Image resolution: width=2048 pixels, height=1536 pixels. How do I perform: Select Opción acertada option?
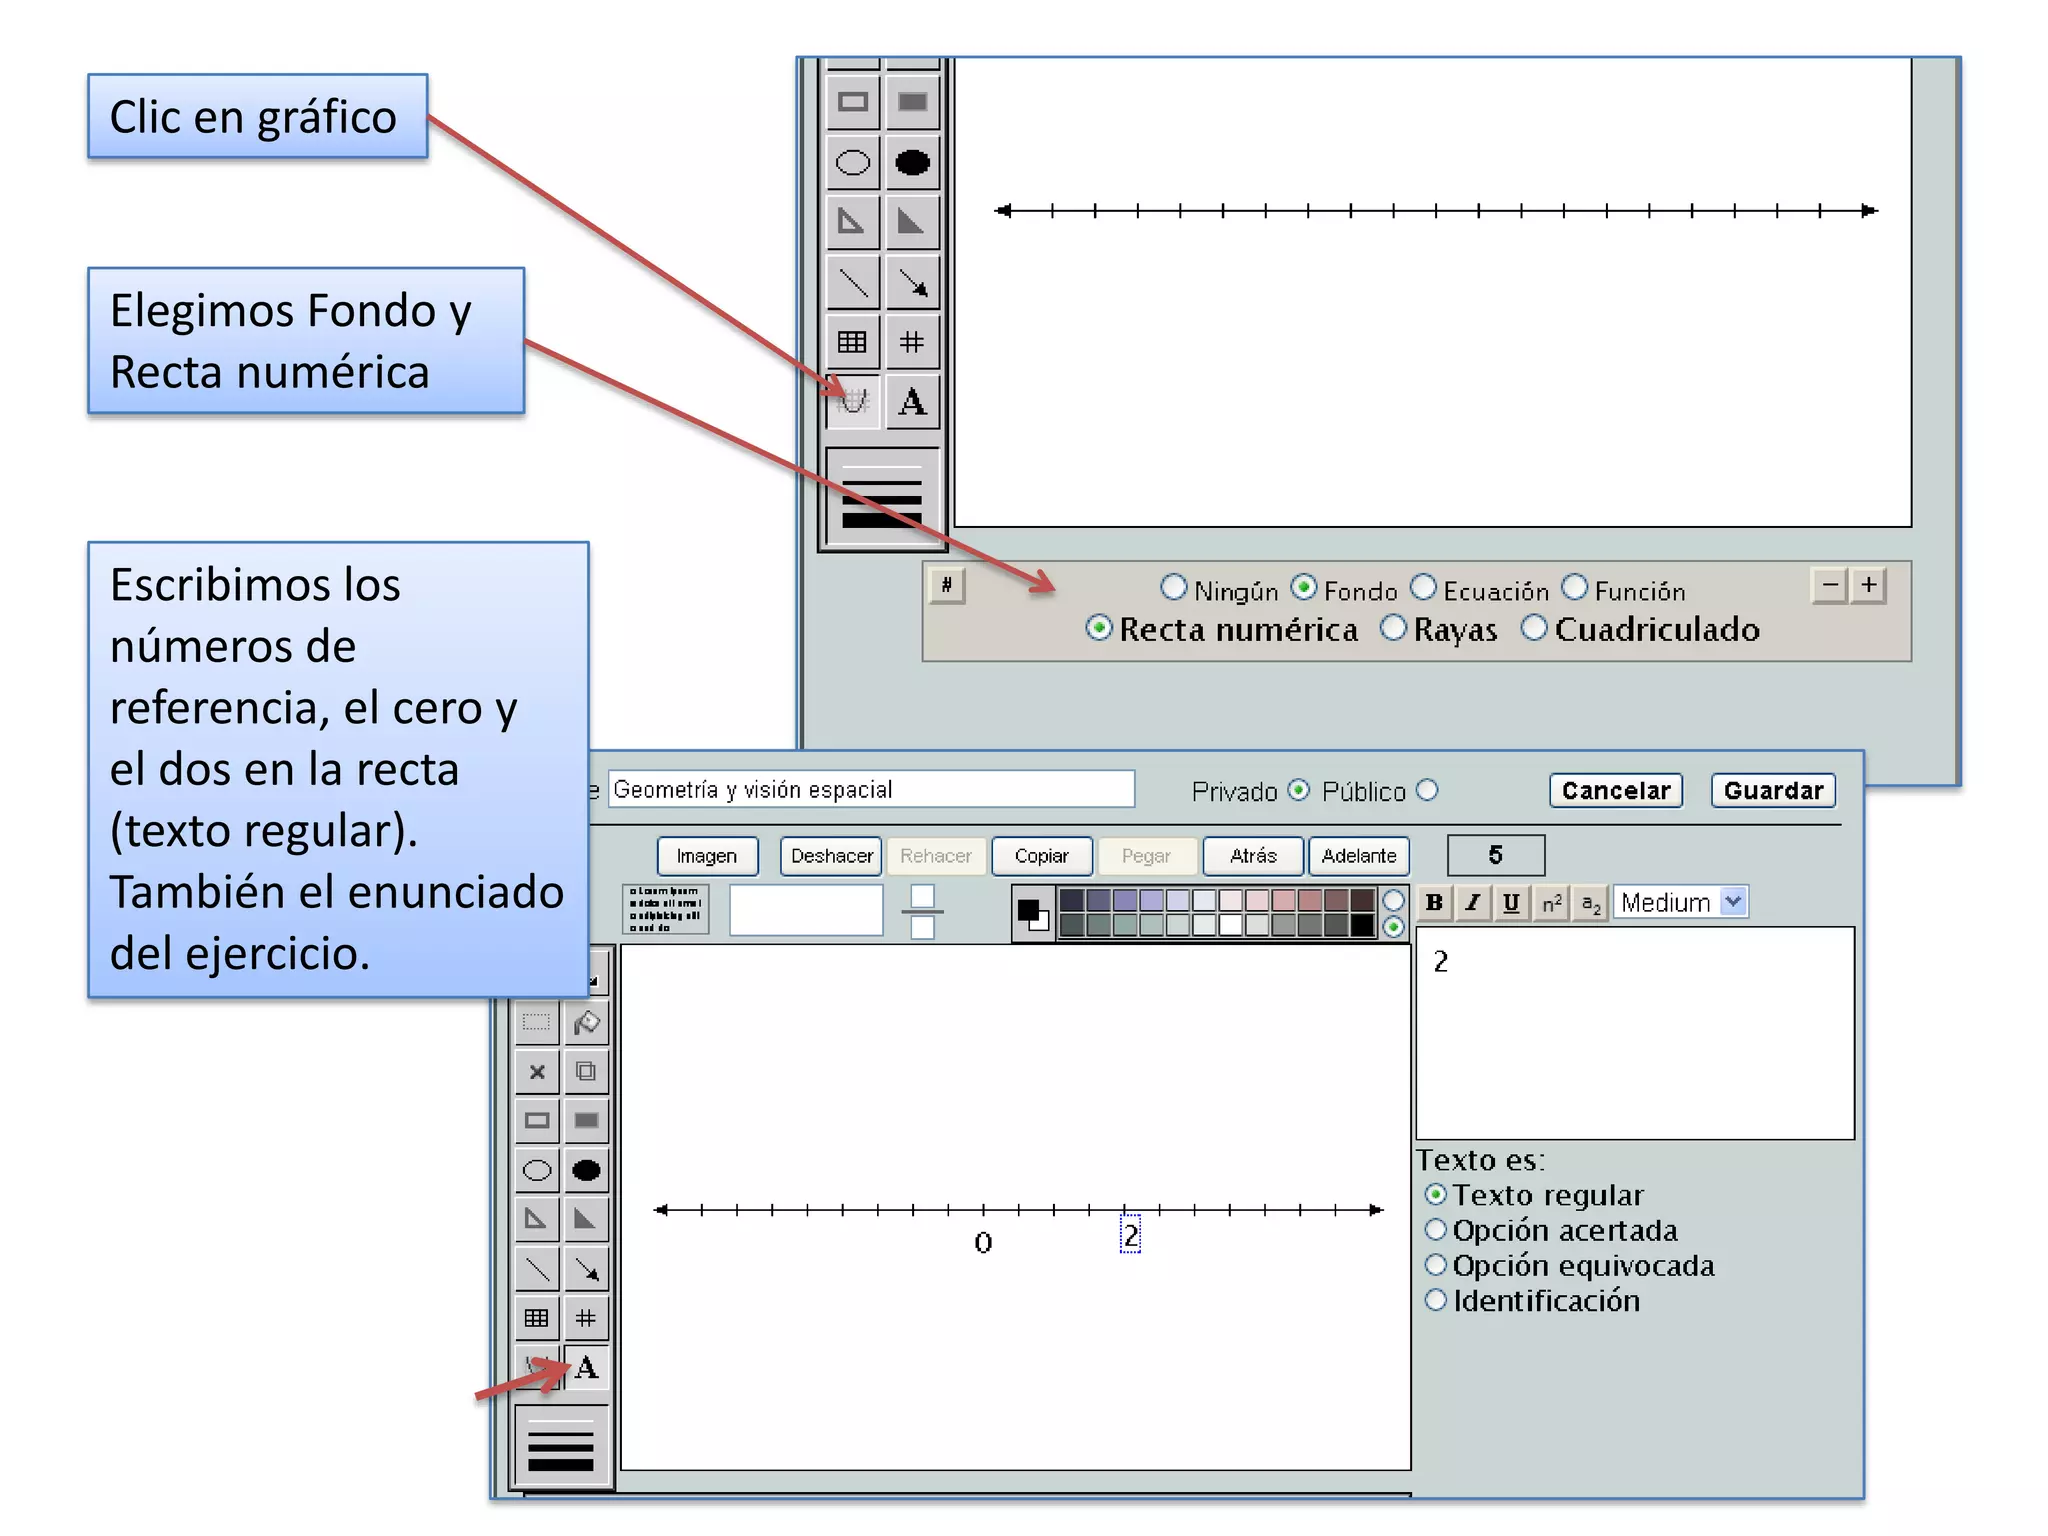pos(1436,1230)
